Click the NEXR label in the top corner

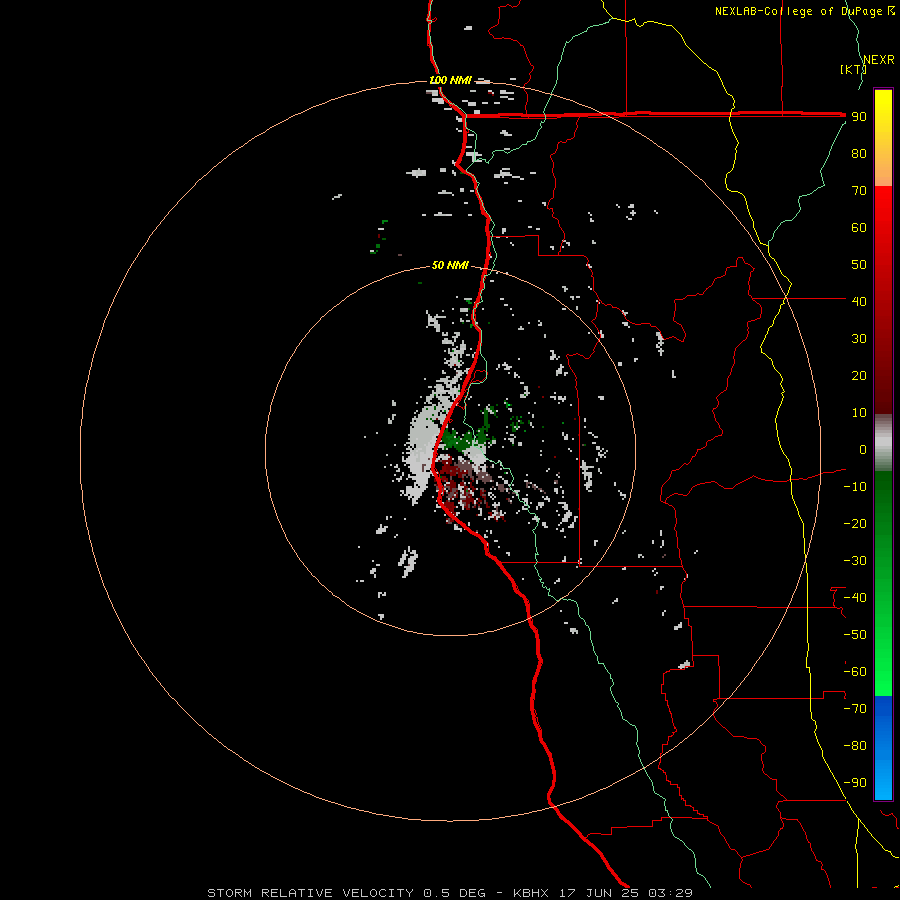(879, 60)
